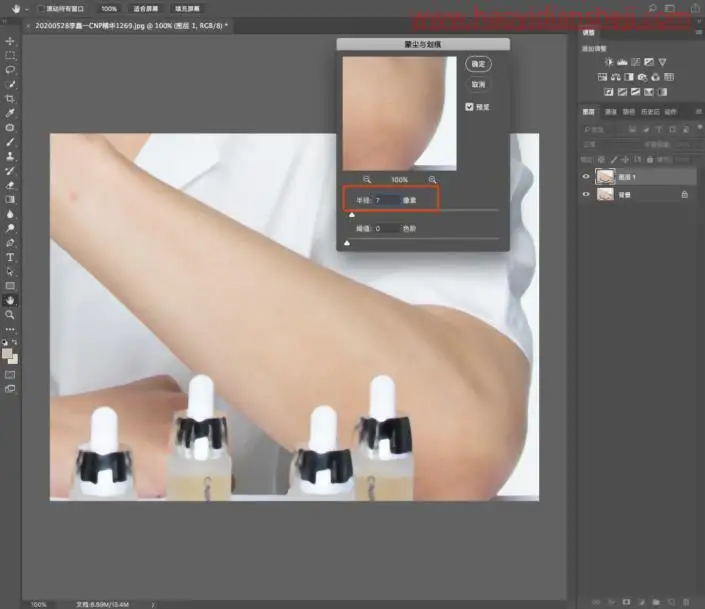Click the 适合屏幕 fit screen button

tap(146, 9)
